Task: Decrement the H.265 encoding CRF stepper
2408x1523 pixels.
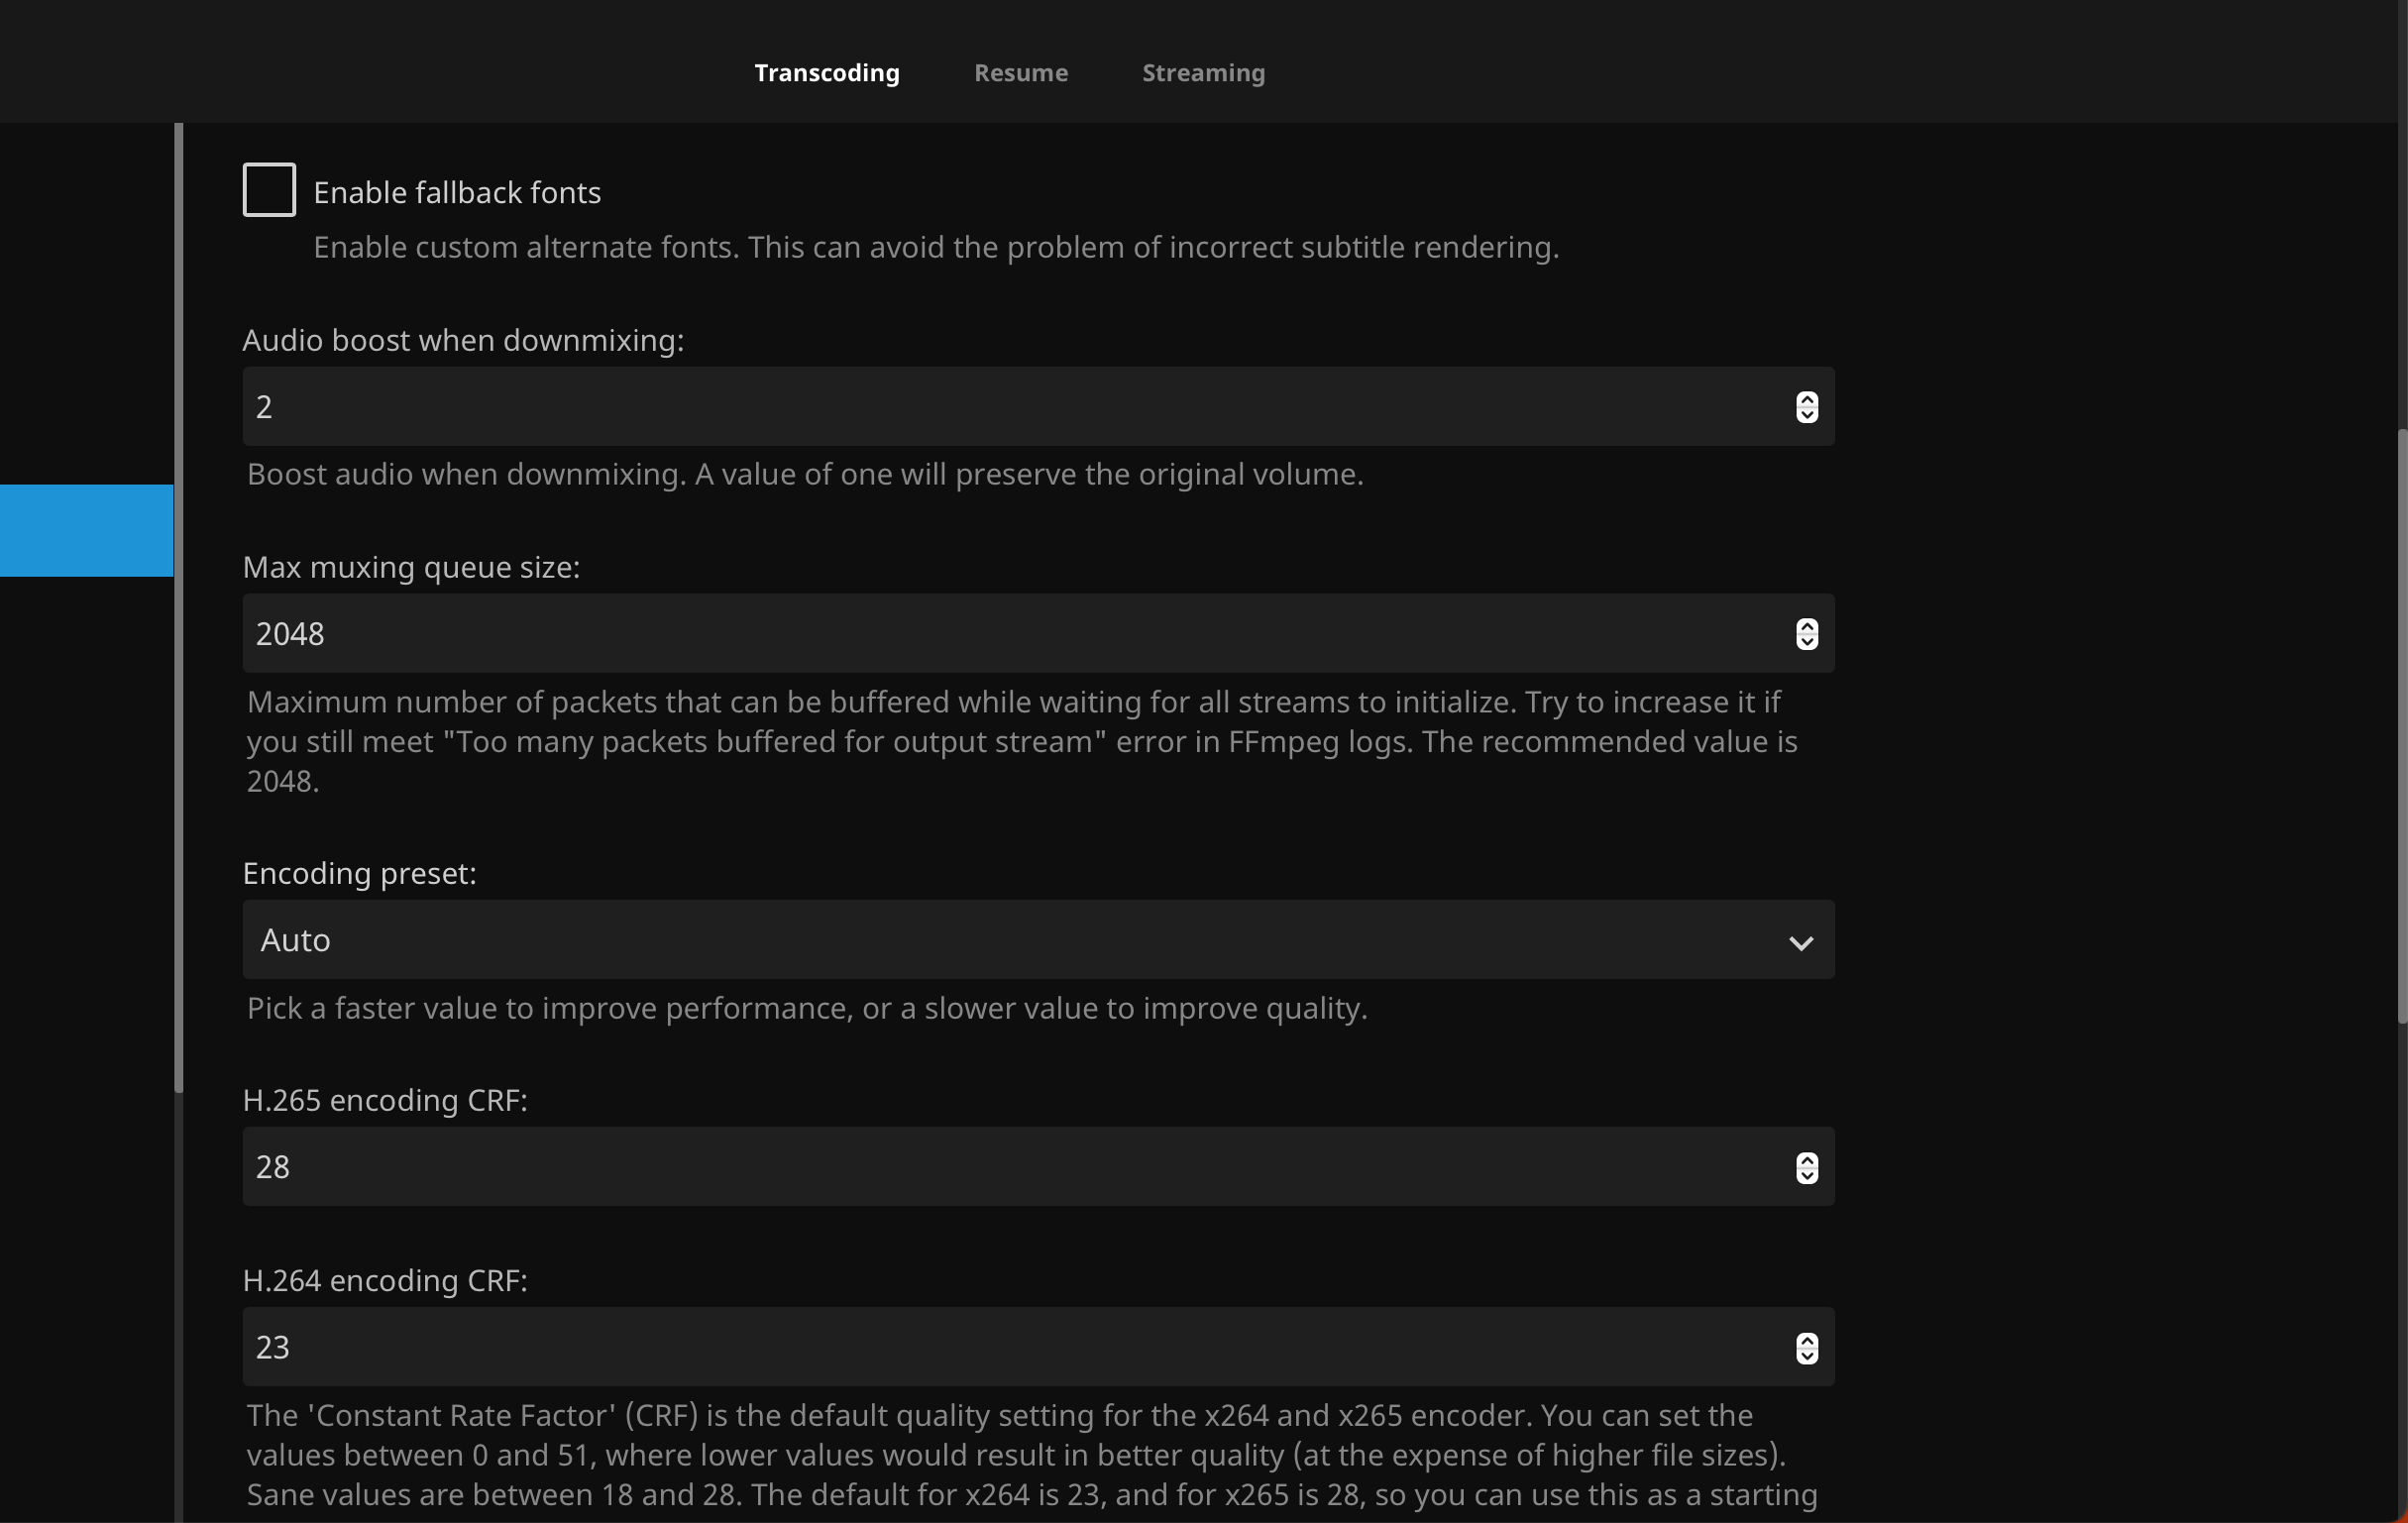Action: [1806, 1176]
